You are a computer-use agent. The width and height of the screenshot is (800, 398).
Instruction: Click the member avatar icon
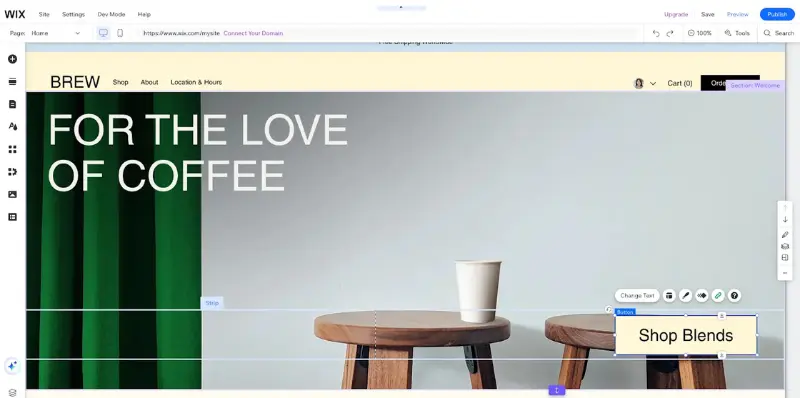pyautogui.click(x=639, y=83)
